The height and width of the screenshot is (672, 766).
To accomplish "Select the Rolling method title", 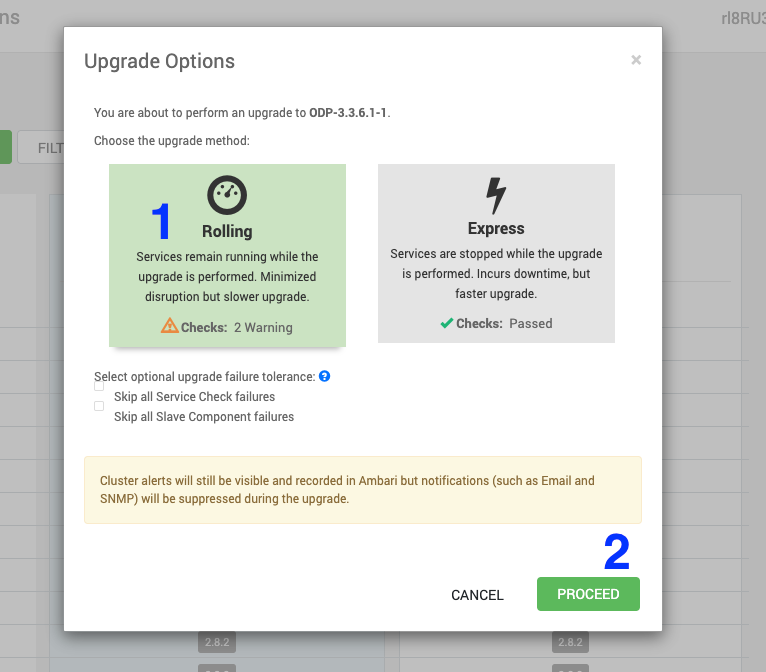I will pos(227,231).
